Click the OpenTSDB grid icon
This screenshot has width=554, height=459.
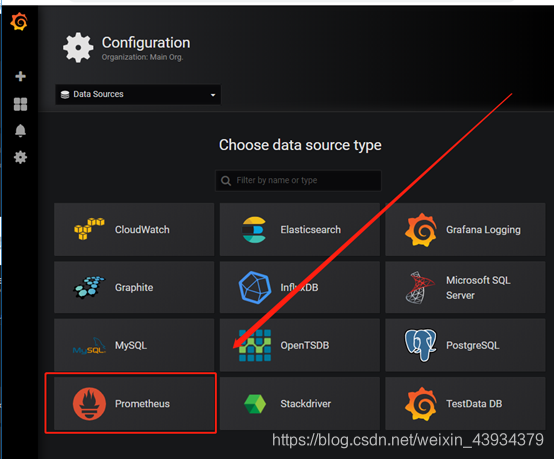[x=255, y=345]
